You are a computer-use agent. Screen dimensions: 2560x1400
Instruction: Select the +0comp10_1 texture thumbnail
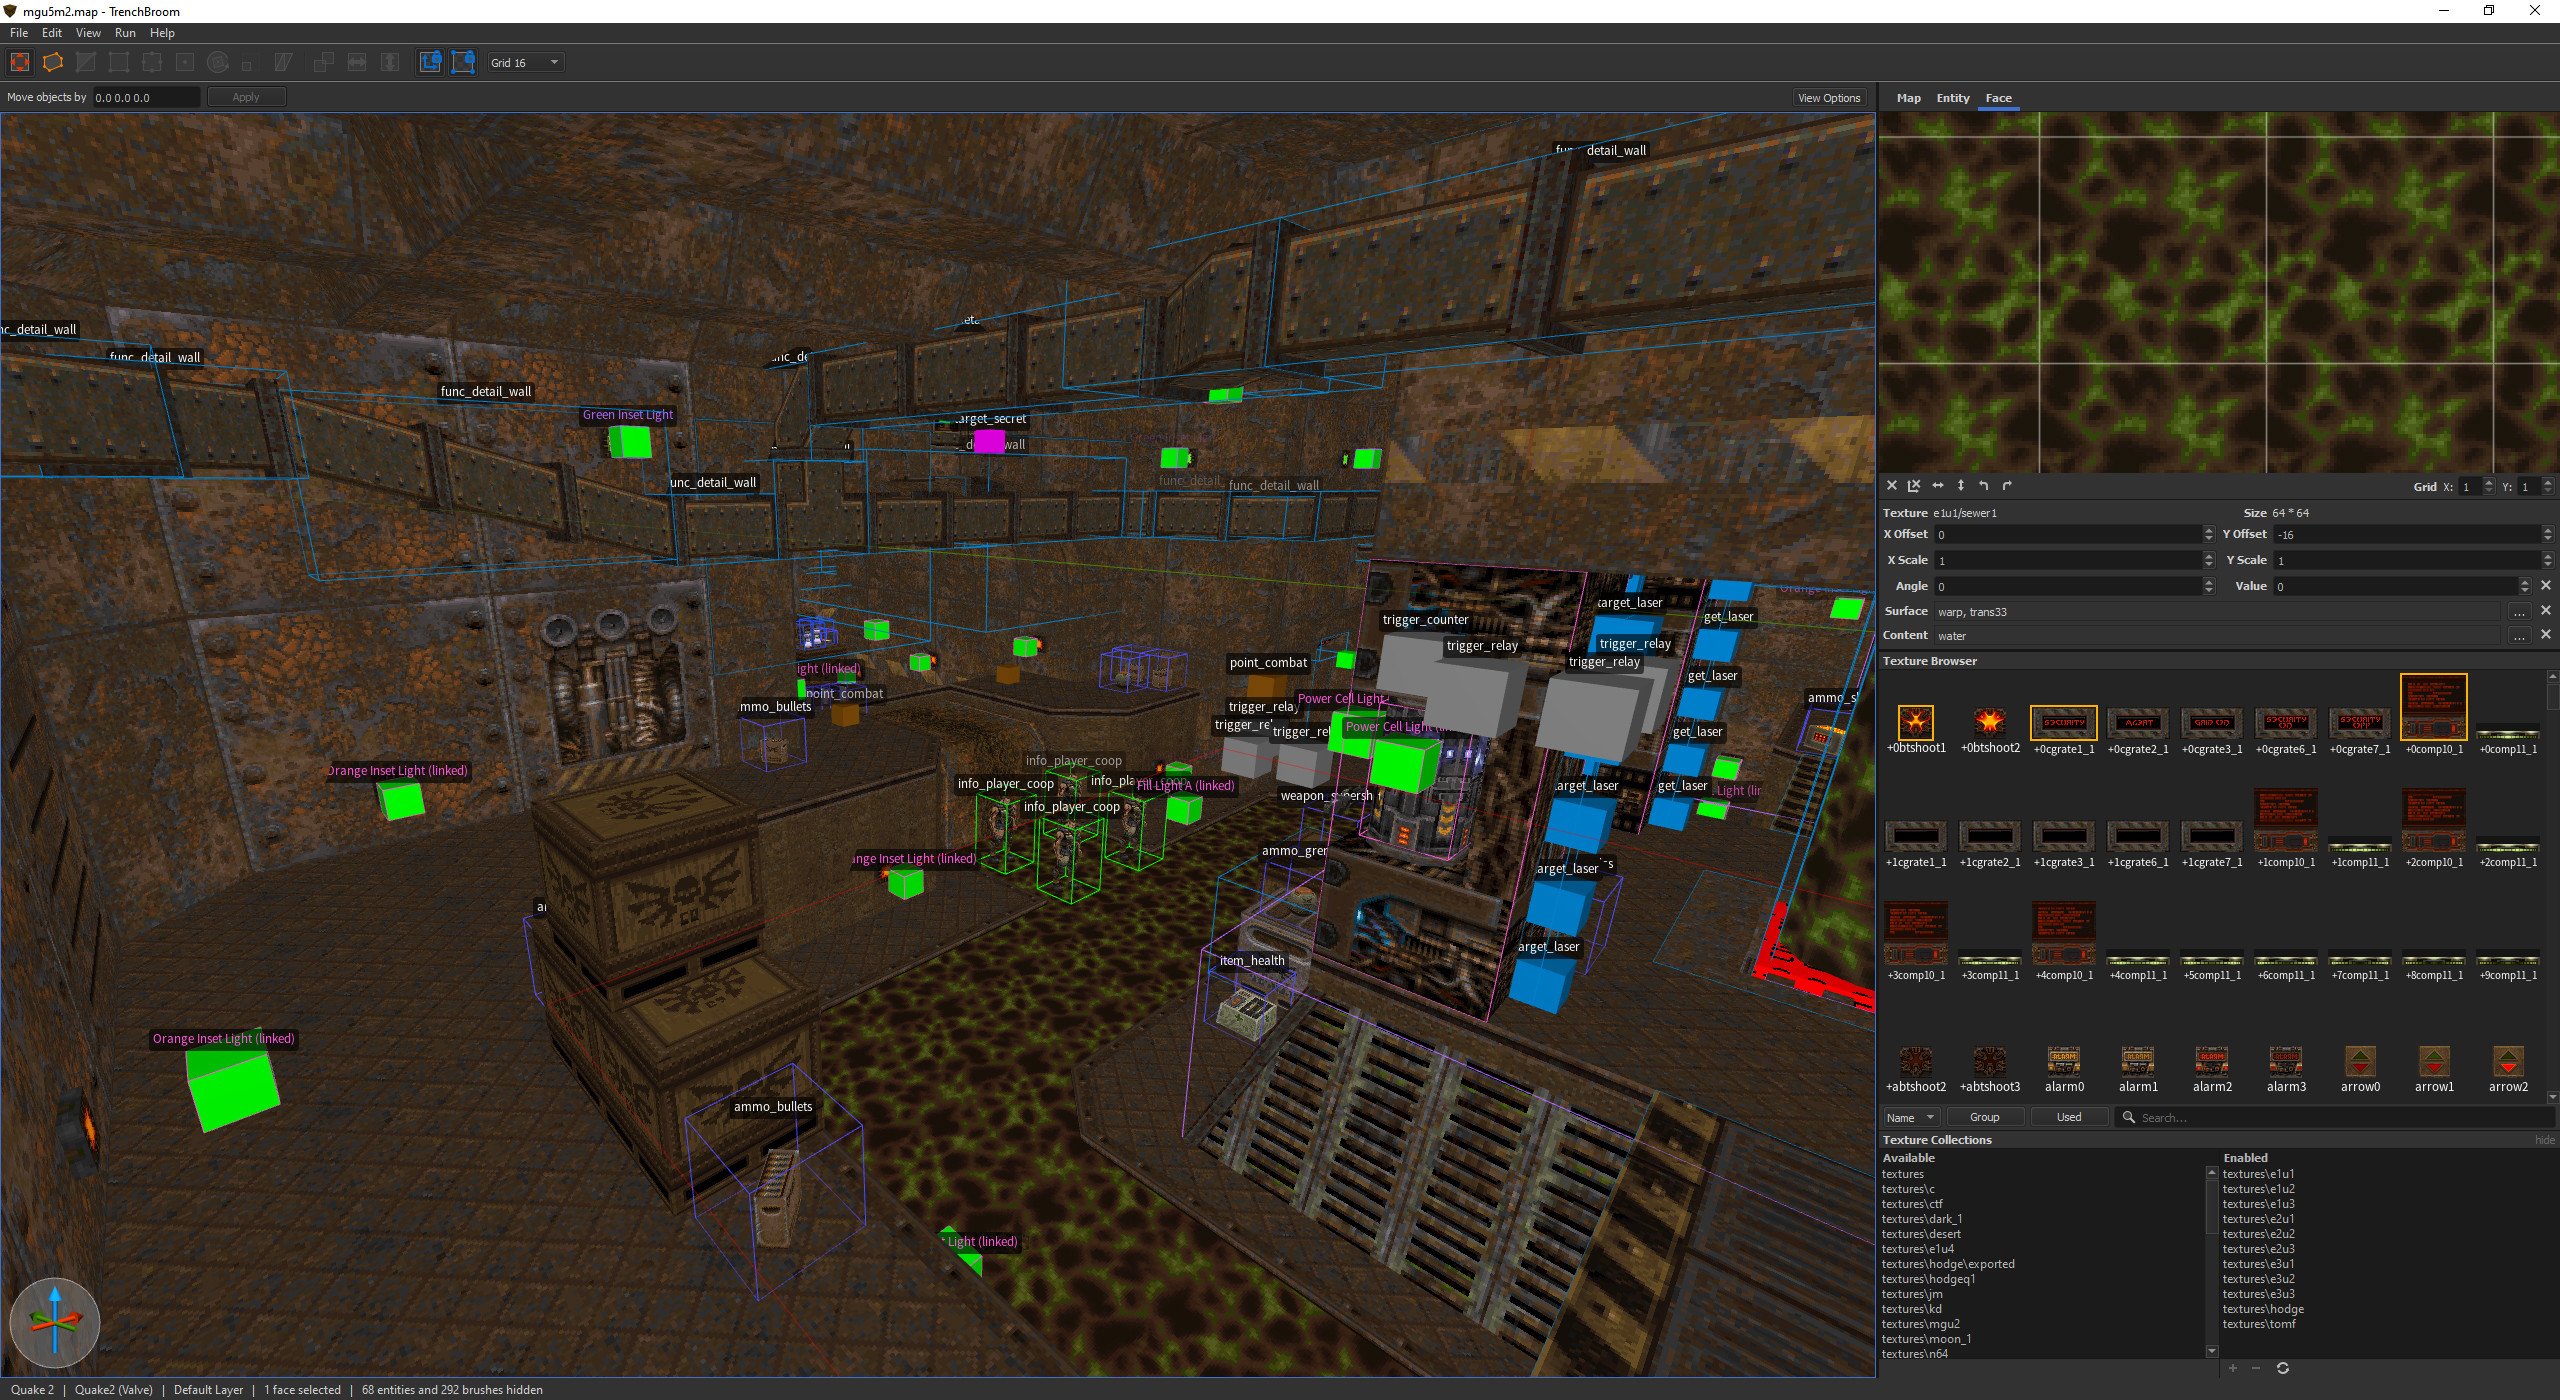click(x=2433, y=707)
